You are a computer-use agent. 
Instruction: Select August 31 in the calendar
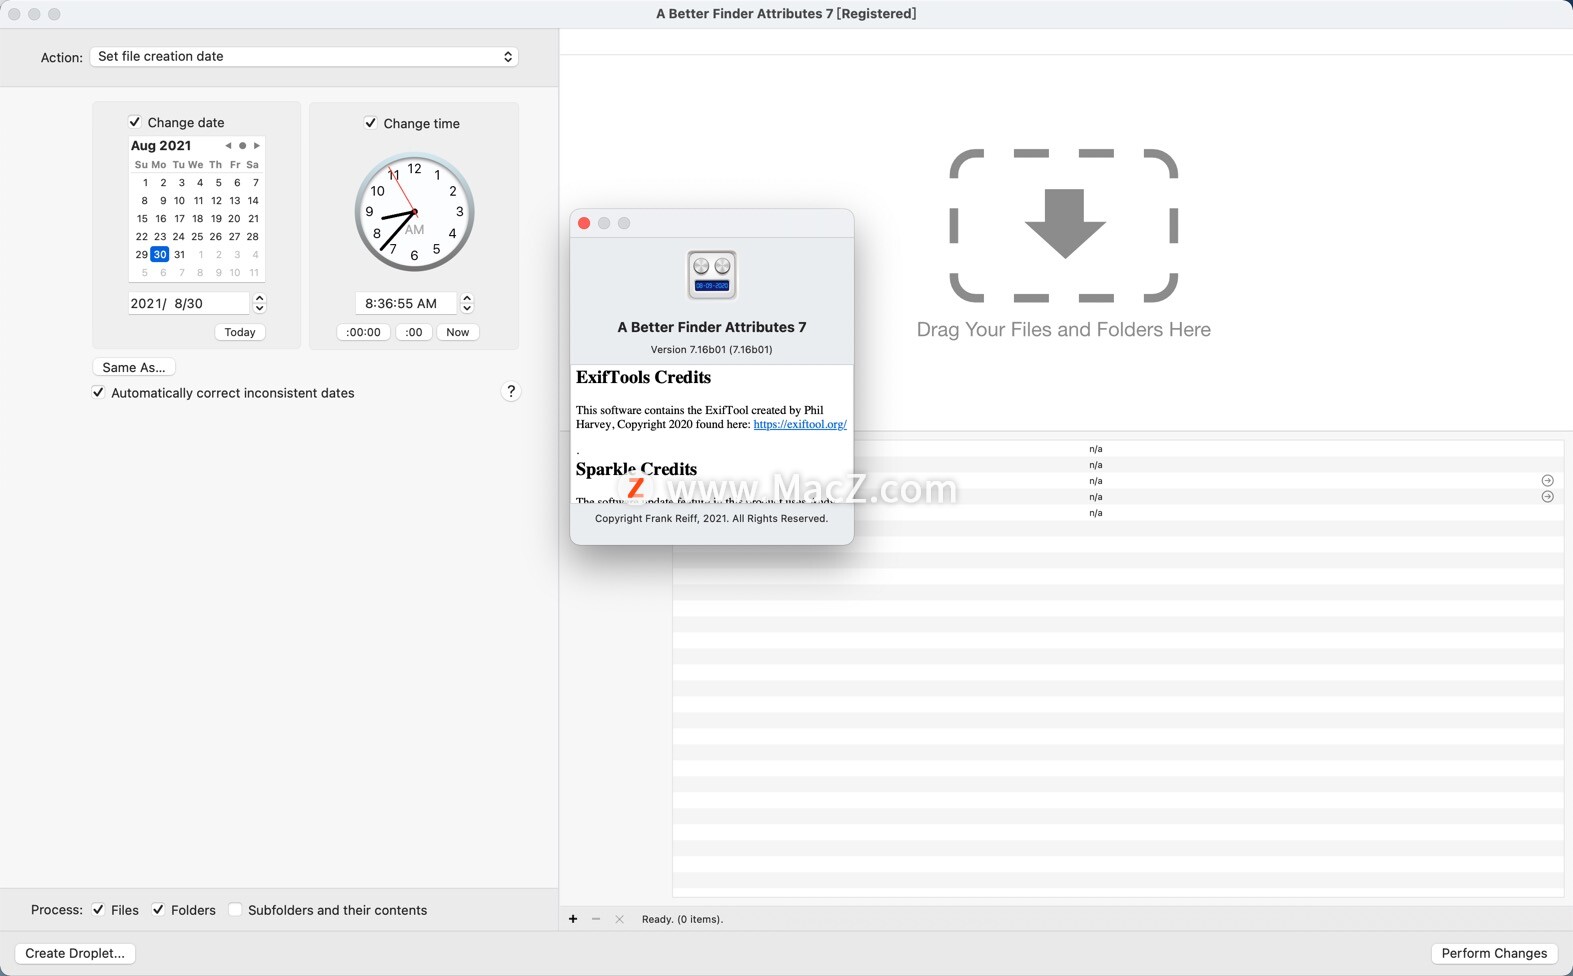(179, 255)
